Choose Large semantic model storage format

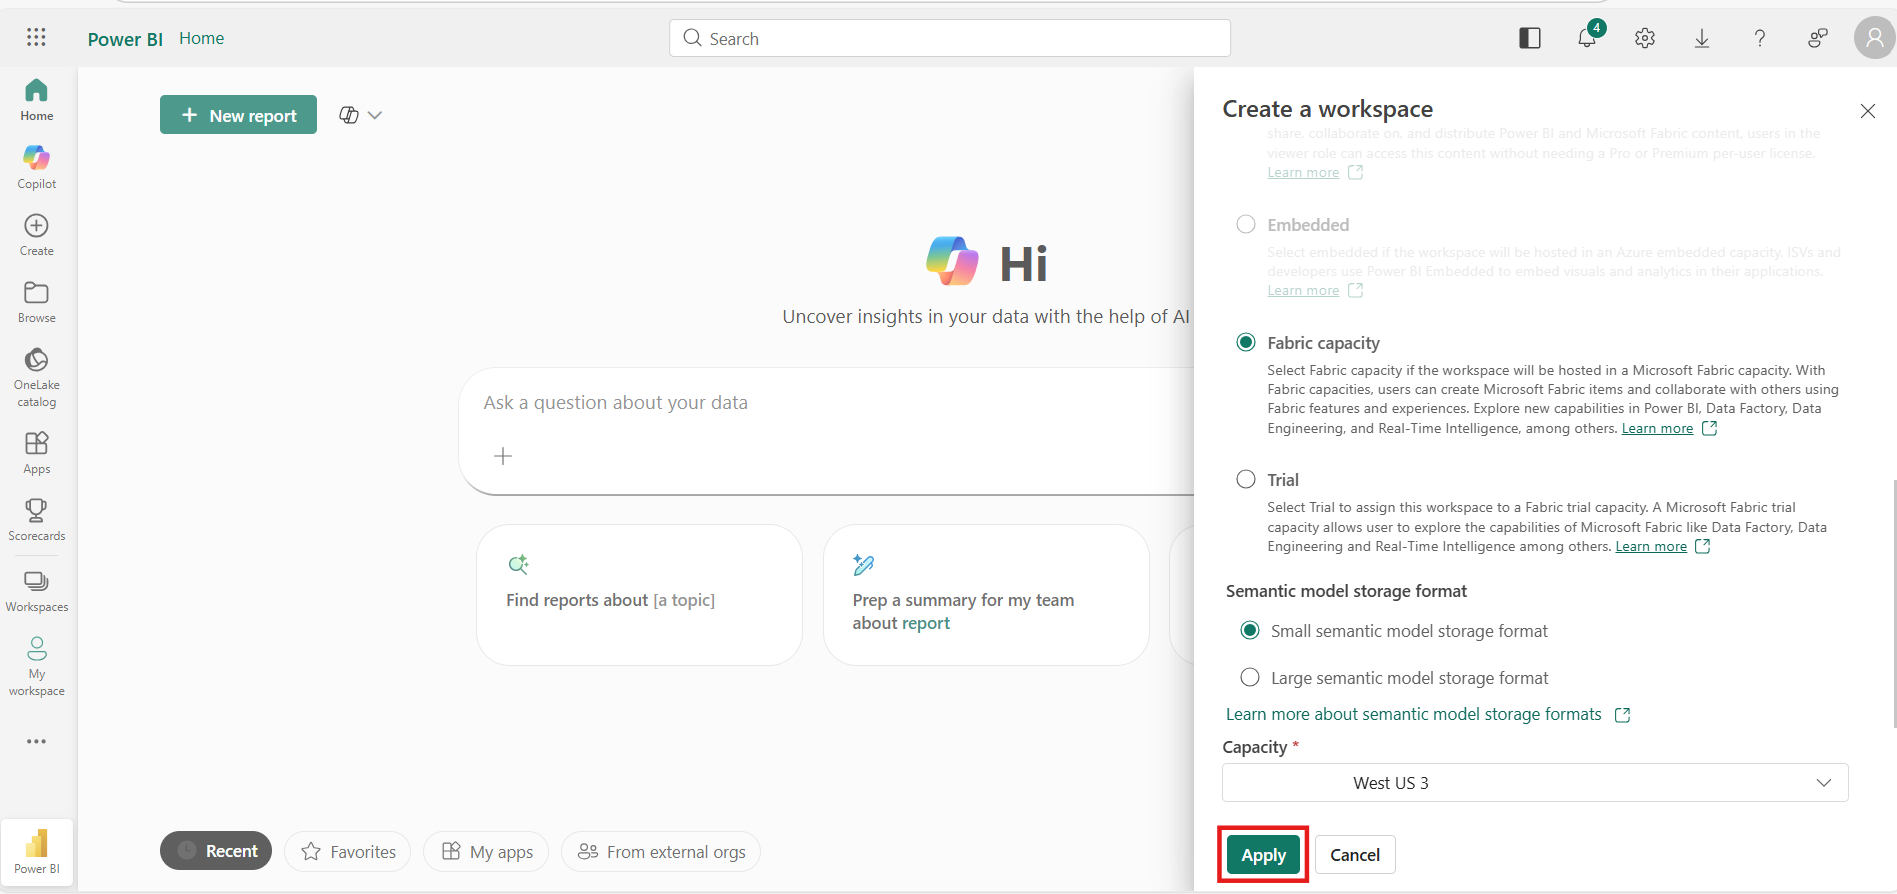coord(1250,677)
